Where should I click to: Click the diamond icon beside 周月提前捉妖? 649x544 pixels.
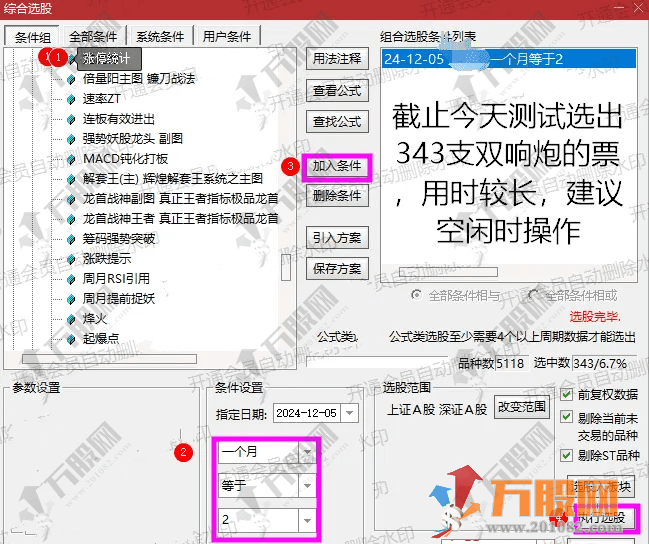[71, 299]
